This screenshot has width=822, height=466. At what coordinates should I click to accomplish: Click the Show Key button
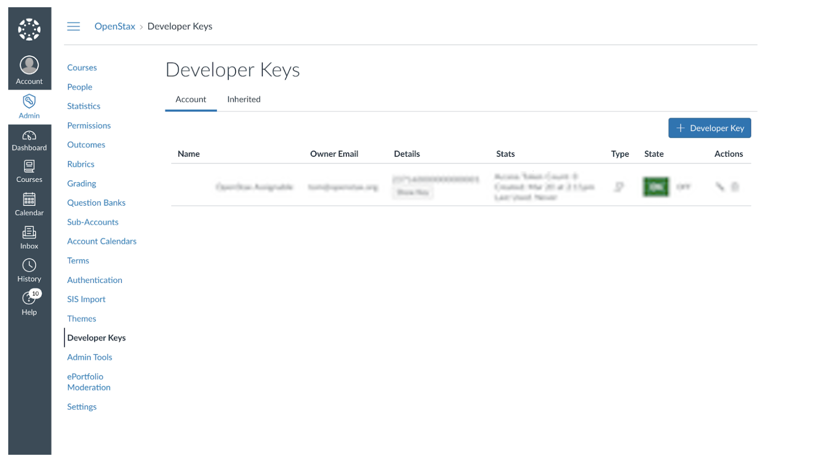tap(412, 192)
